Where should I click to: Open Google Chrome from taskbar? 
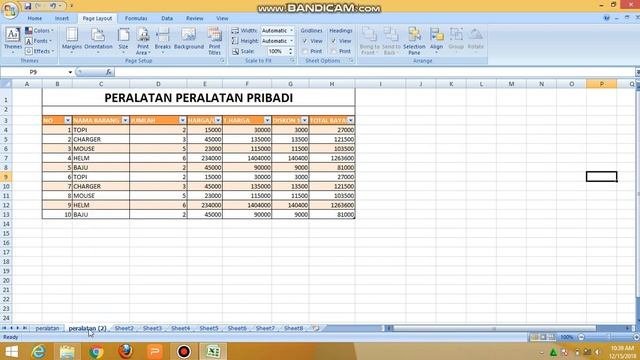pyautogui.click(x=96, y=351)
